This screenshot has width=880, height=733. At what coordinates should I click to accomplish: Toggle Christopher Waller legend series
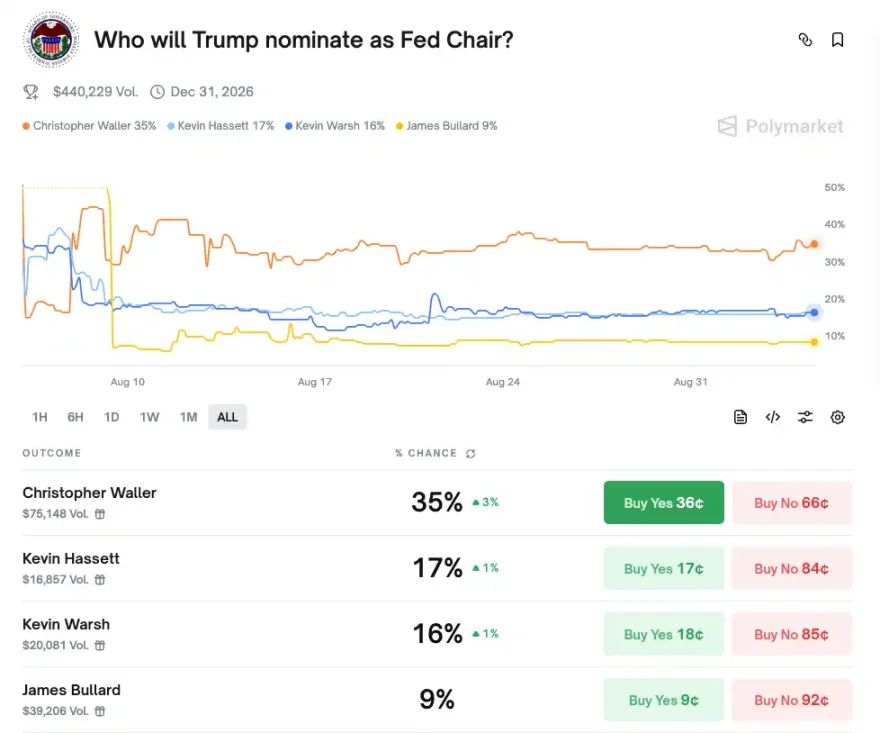point(89,126)
